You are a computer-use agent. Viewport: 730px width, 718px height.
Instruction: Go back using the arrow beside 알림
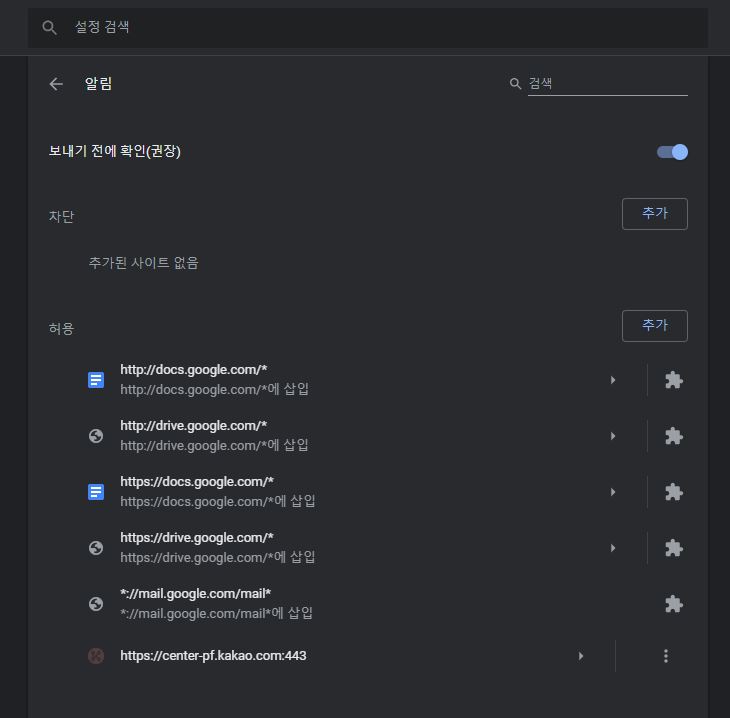click(x=56, y=84)
